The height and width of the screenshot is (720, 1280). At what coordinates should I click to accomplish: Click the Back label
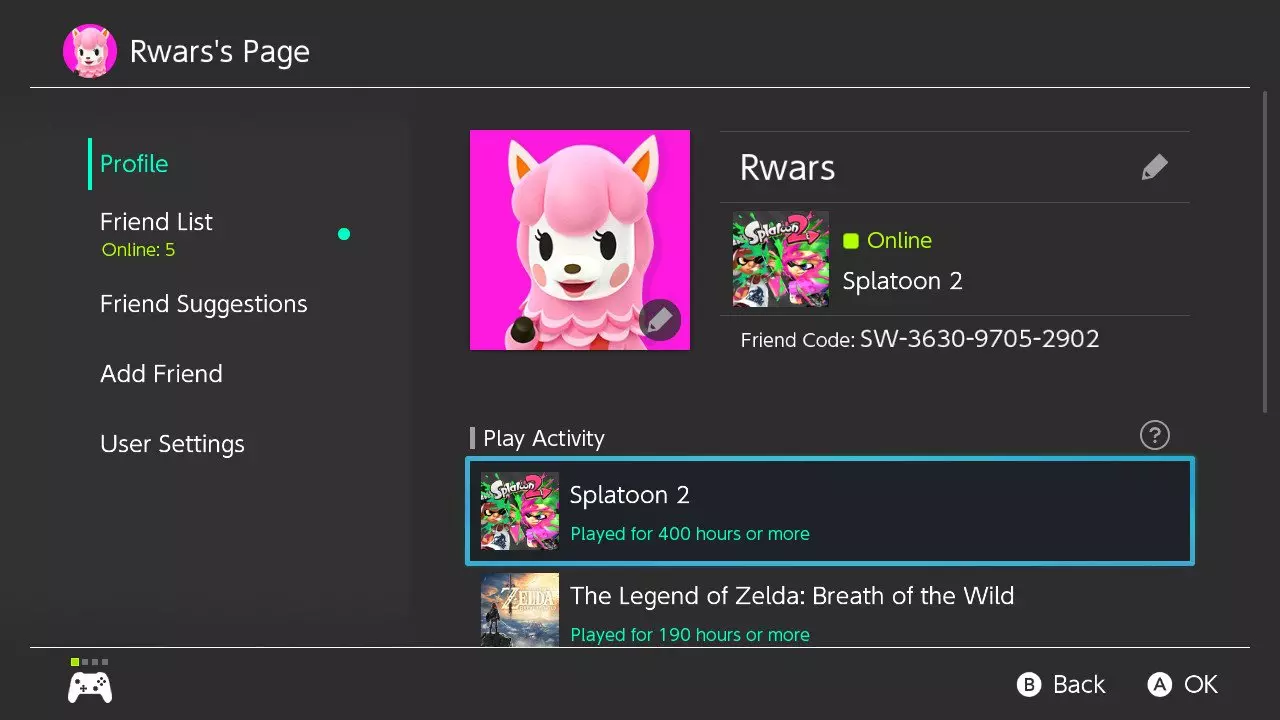coord(1078,685)
